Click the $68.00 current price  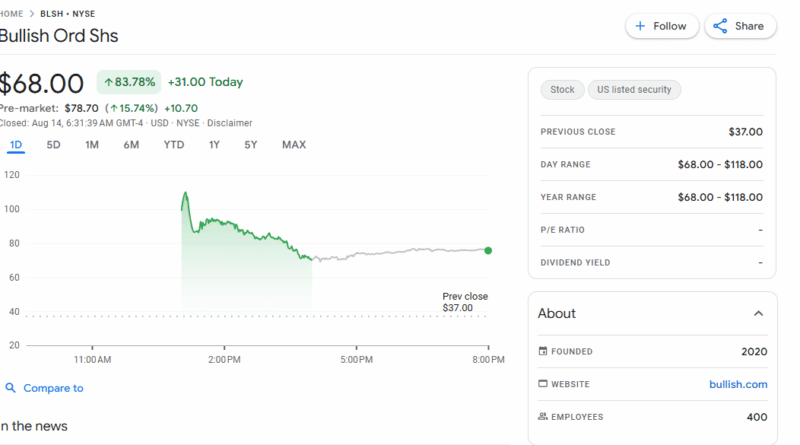[41, 84]
